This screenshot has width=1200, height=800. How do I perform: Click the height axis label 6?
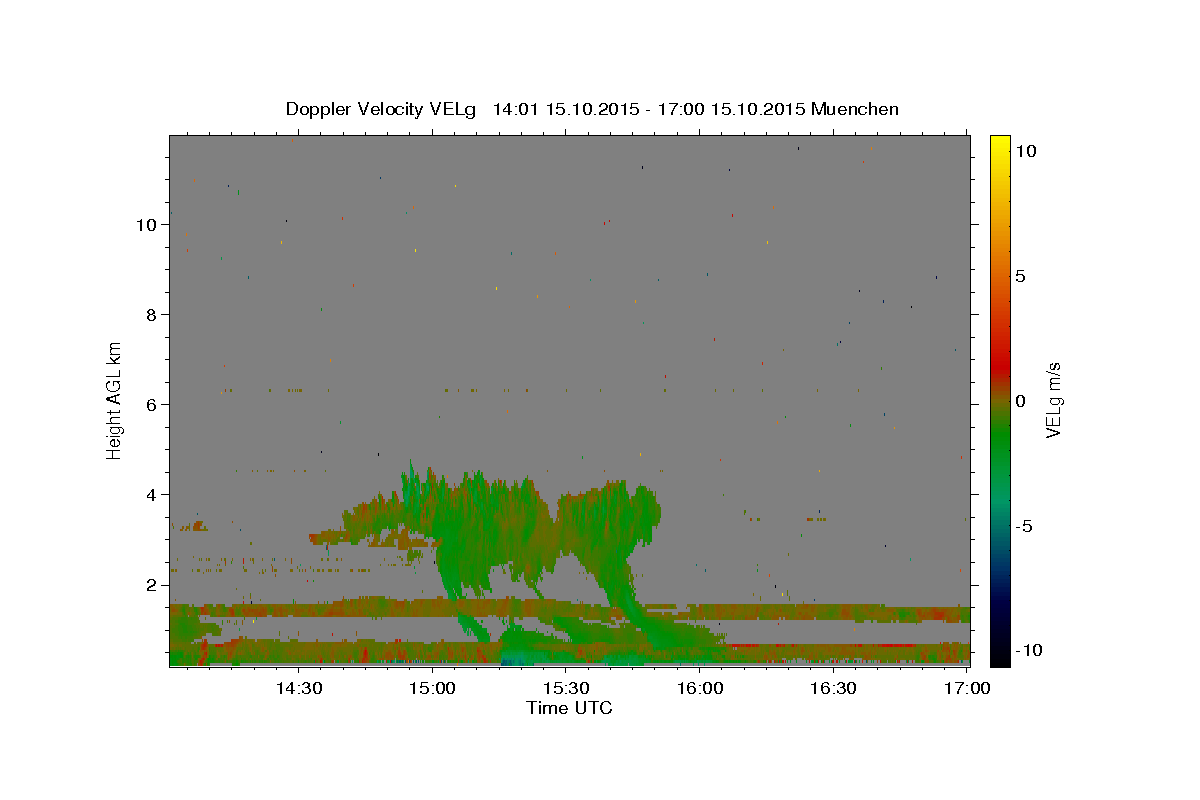[152, 405]
